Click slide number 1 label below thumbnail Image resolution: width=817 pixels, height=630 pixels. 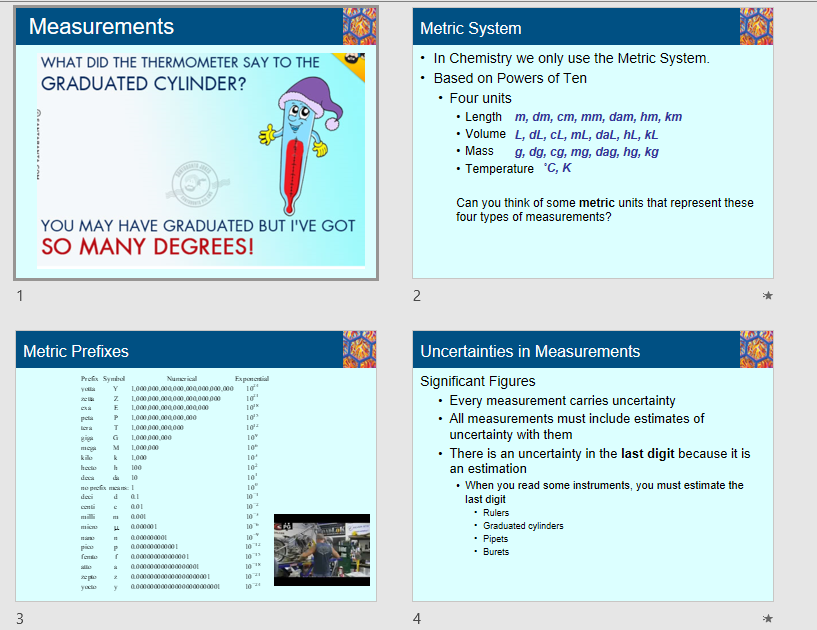coord(20,295)
